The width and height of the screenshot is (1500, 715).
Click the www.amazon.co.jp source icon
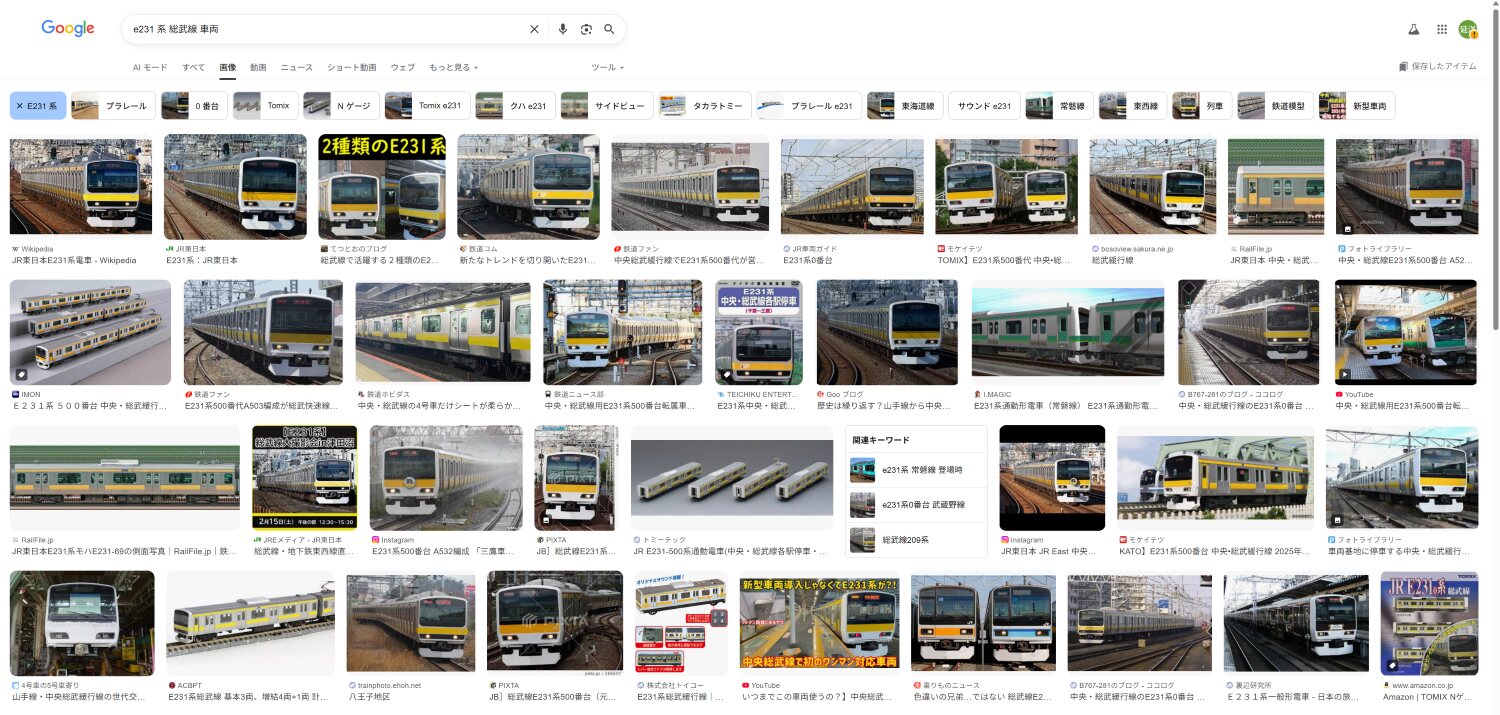point(1386,686)
